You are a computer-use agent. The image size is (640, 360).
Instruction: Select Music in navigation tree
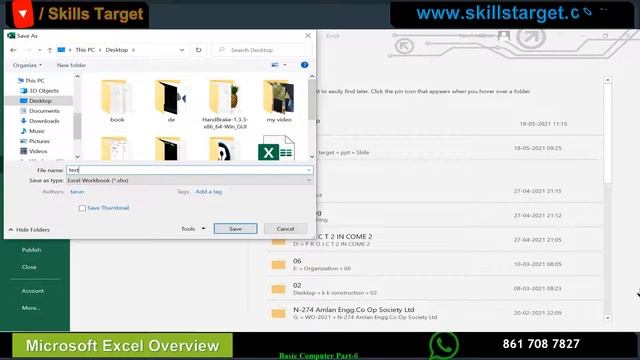33,131
